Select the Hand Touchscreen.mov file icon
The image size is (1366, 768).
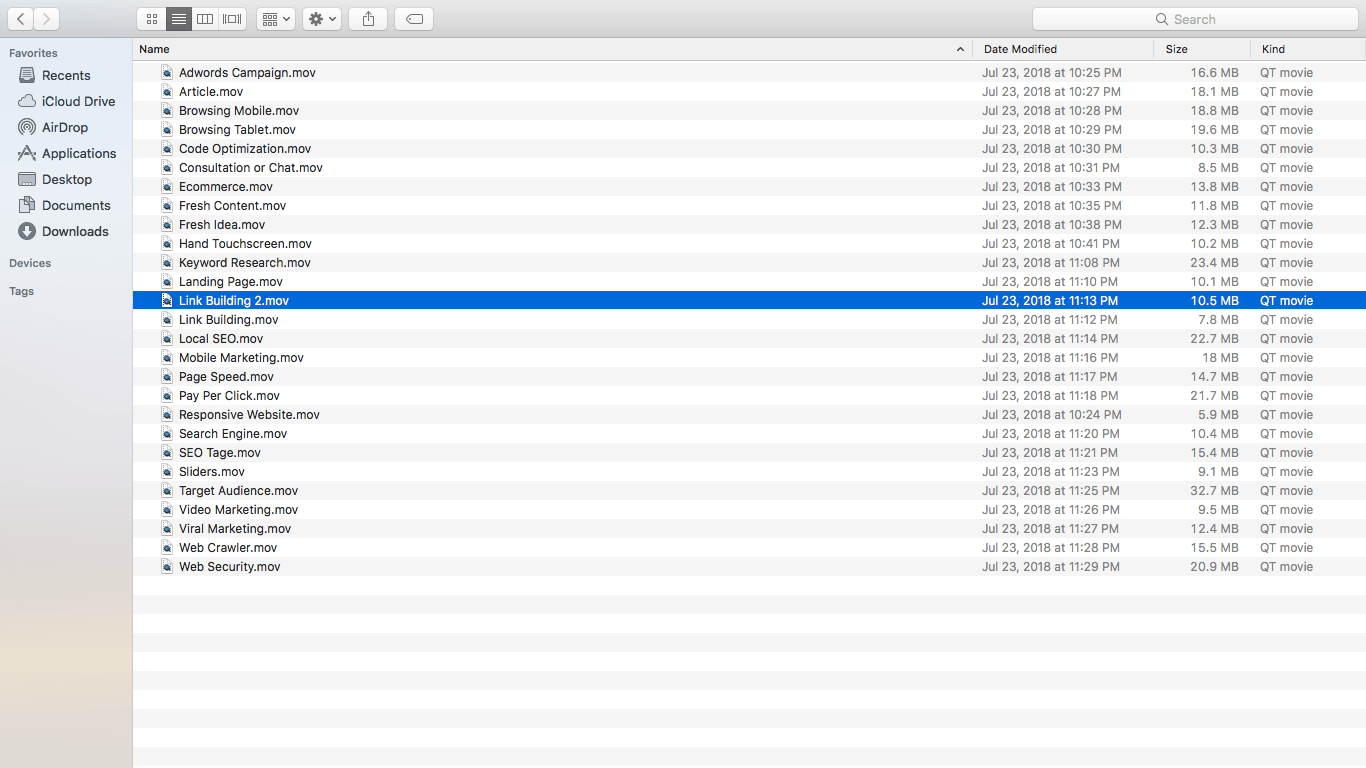click(167, 243)
